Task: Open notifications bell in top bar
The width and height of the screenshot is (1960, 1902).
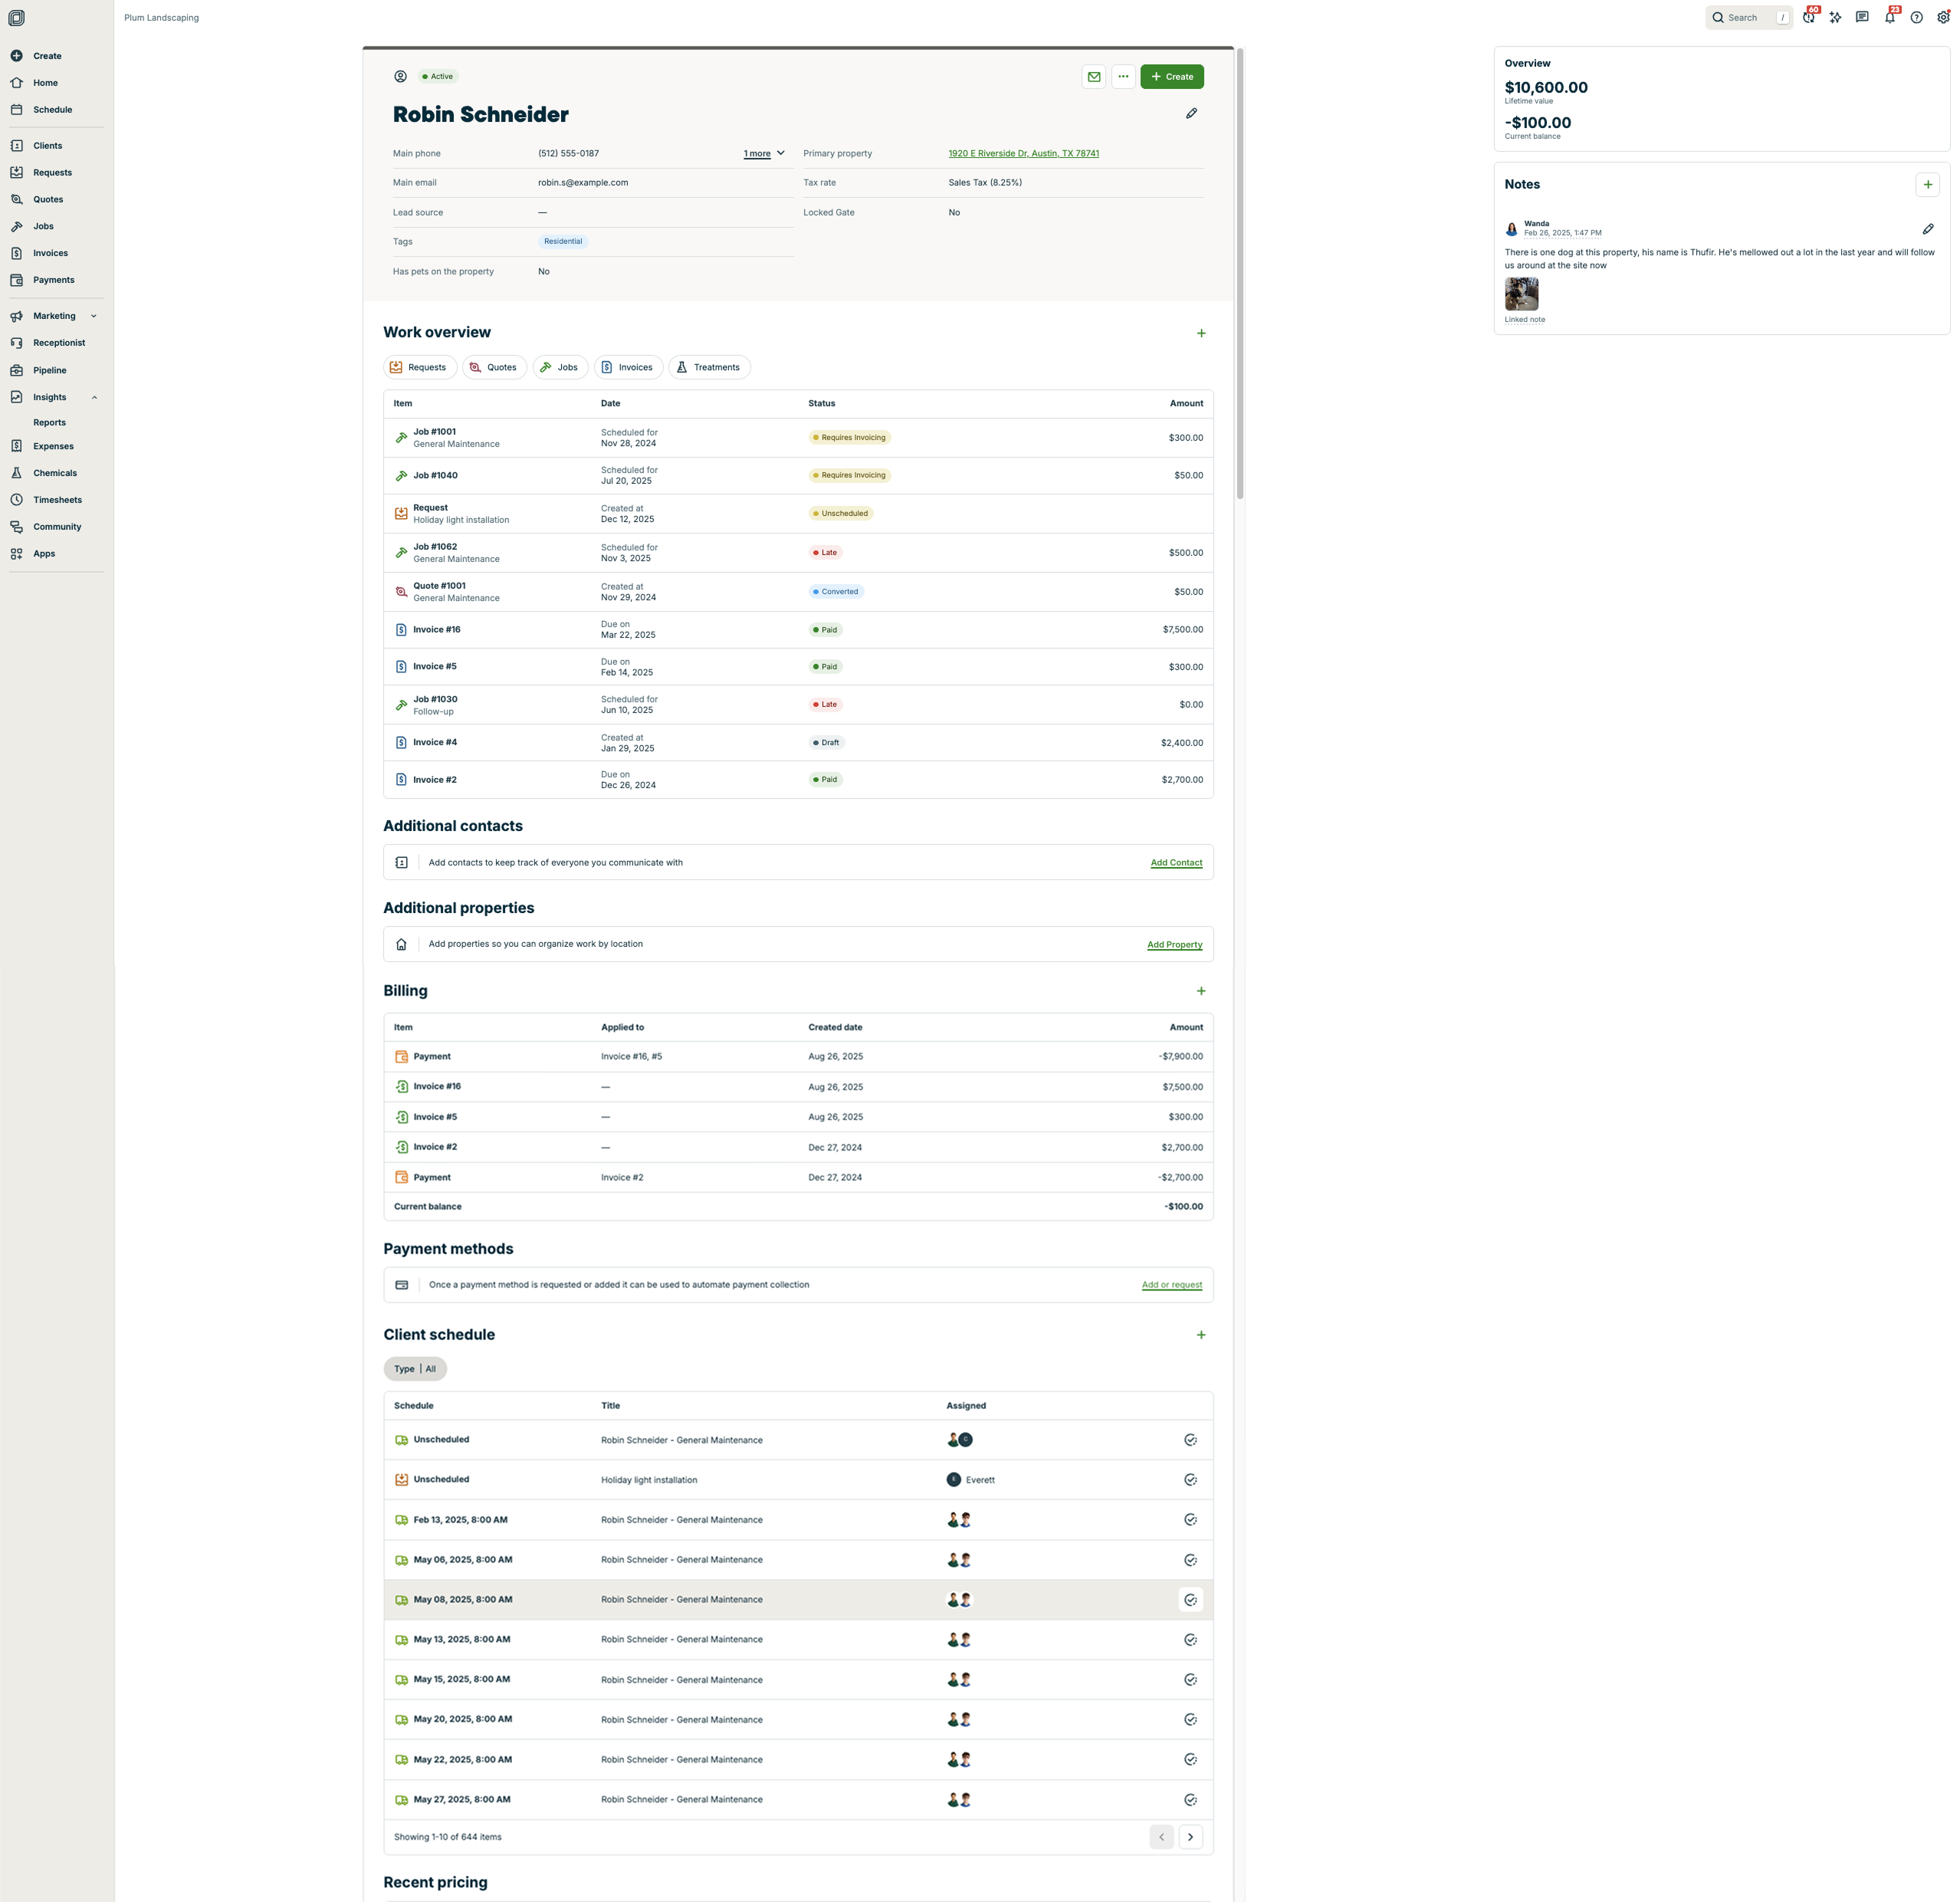Action: click(1889, 18)
